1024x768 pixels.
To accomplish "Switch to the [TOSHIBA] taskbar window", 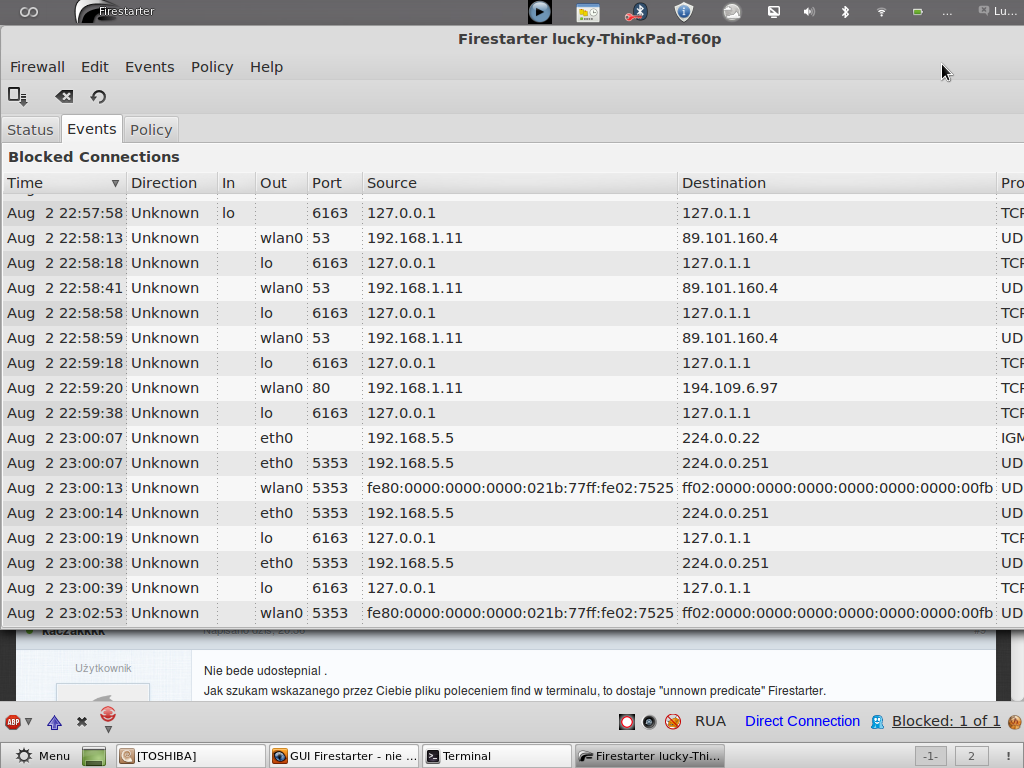I will (191, 756).
